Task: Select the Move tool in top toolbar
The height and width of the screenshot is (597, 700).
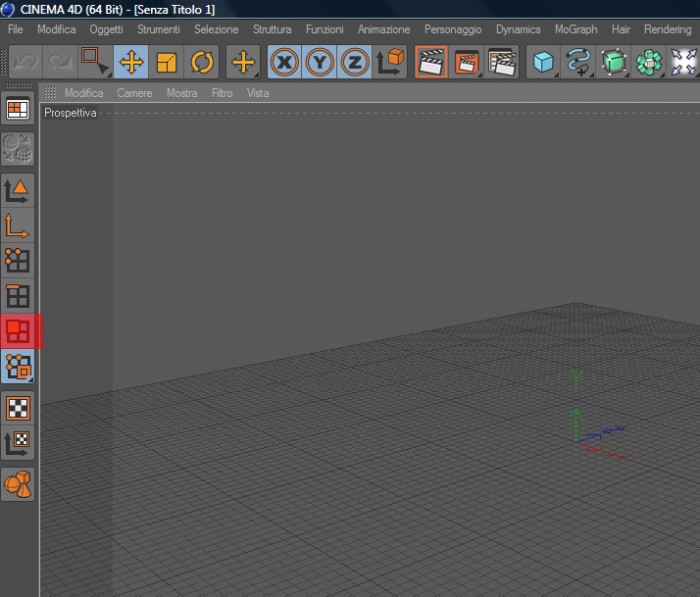Action: (x=131, y=62)
